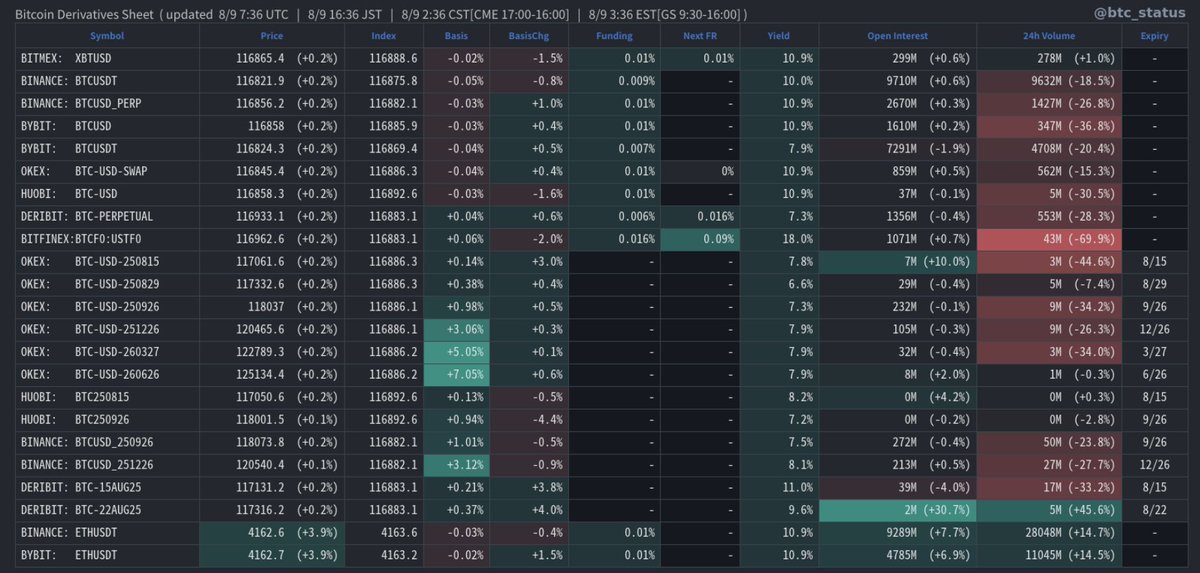The image size is (1200, 573).
Task: Click the Yield column header
Action: click(x=778, y=36)
